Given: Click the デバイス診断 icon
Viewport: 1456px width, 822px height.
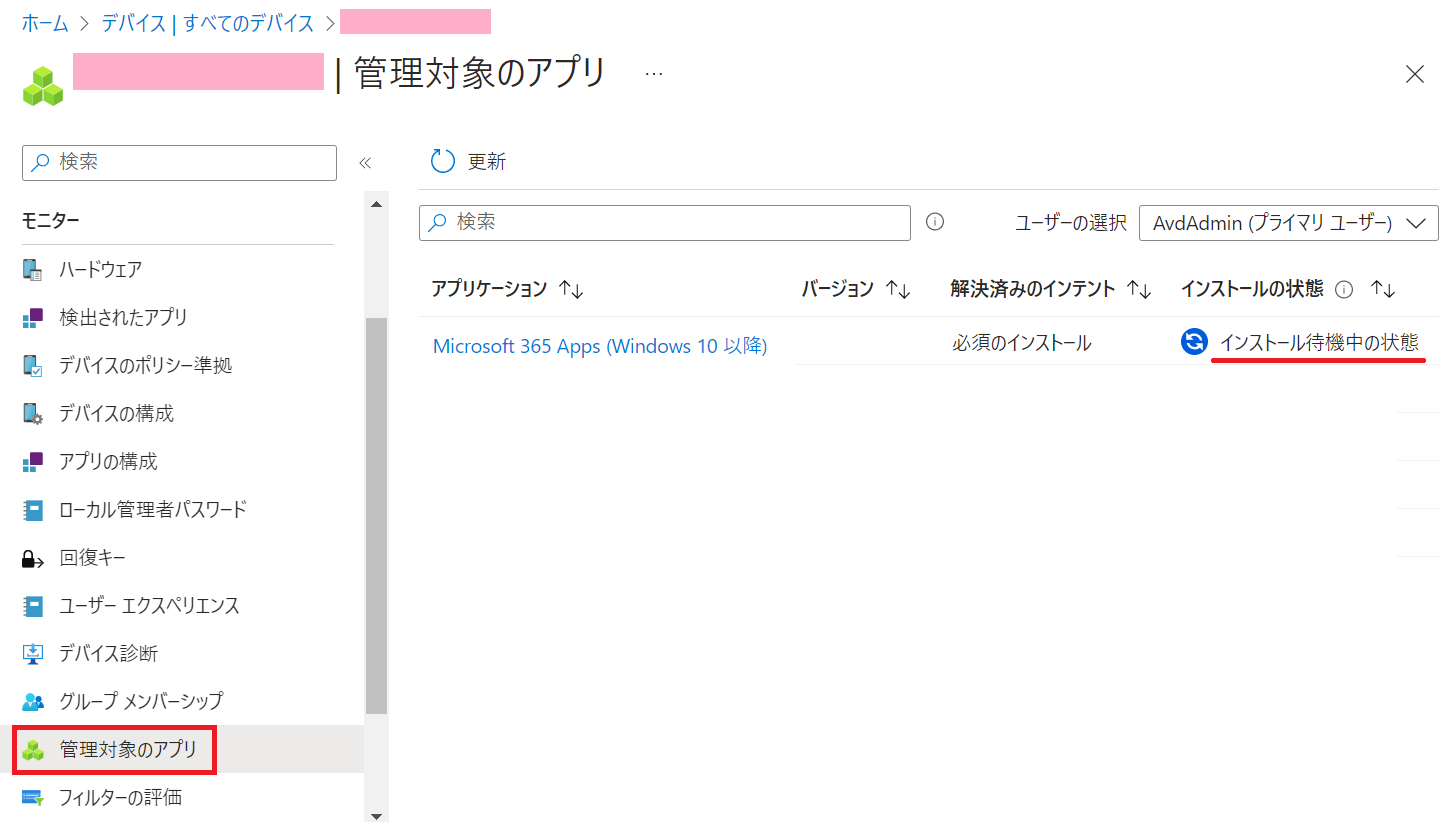Looking at the screenshot, I should click(33, 654).
